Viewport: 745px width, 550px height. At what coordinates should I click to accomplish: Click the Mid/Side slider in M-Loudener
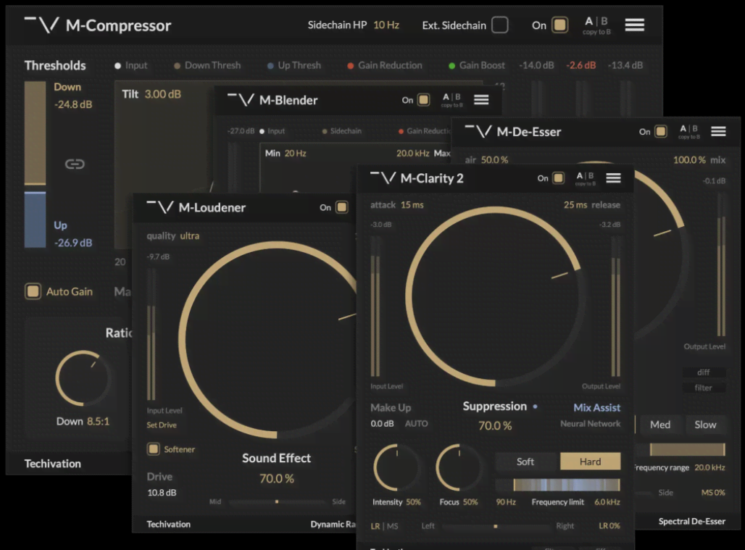277,501
